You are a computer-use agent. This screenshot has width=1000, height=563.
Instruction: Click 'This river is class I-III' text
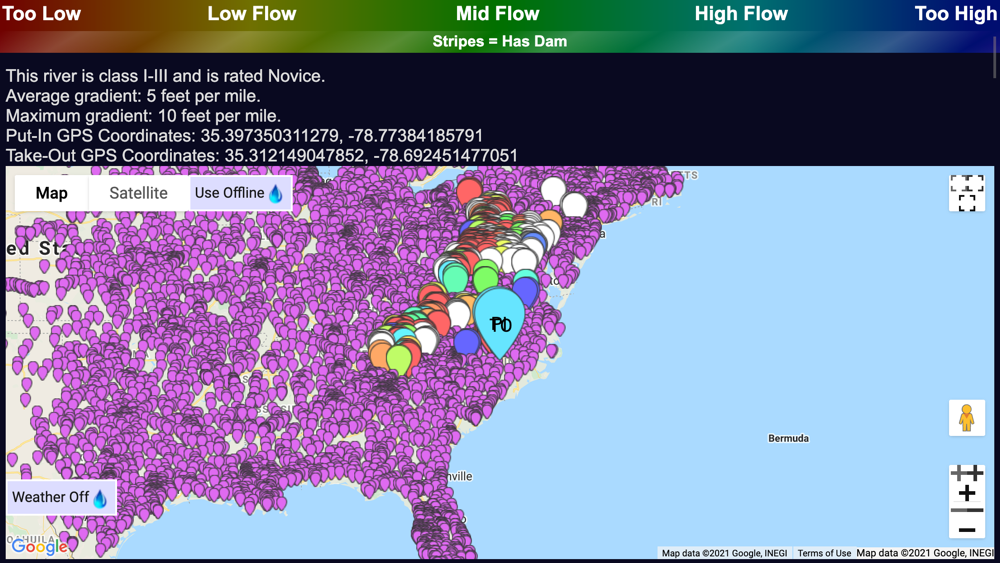pyautogui.click(x=165, y=76)
